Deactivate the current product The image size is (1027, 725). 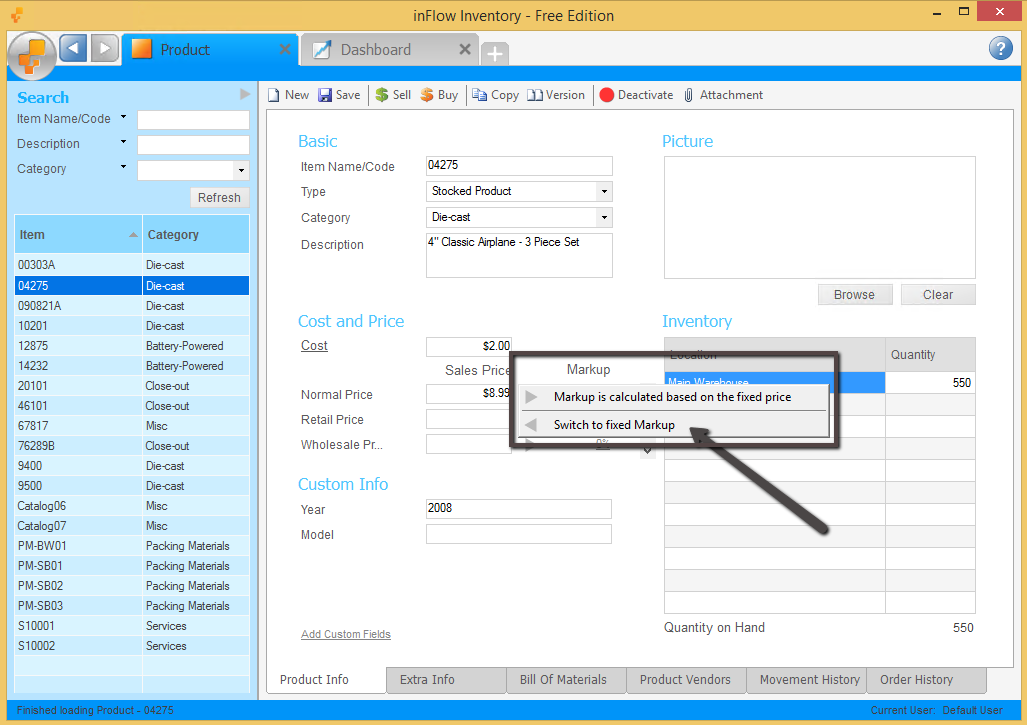636,95
